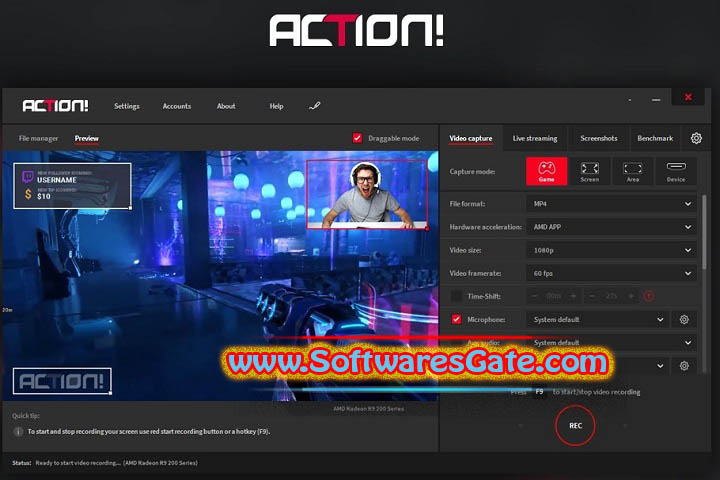
Task: Click the dollar sign tip icon in overlay
Action: coord(28,194)
